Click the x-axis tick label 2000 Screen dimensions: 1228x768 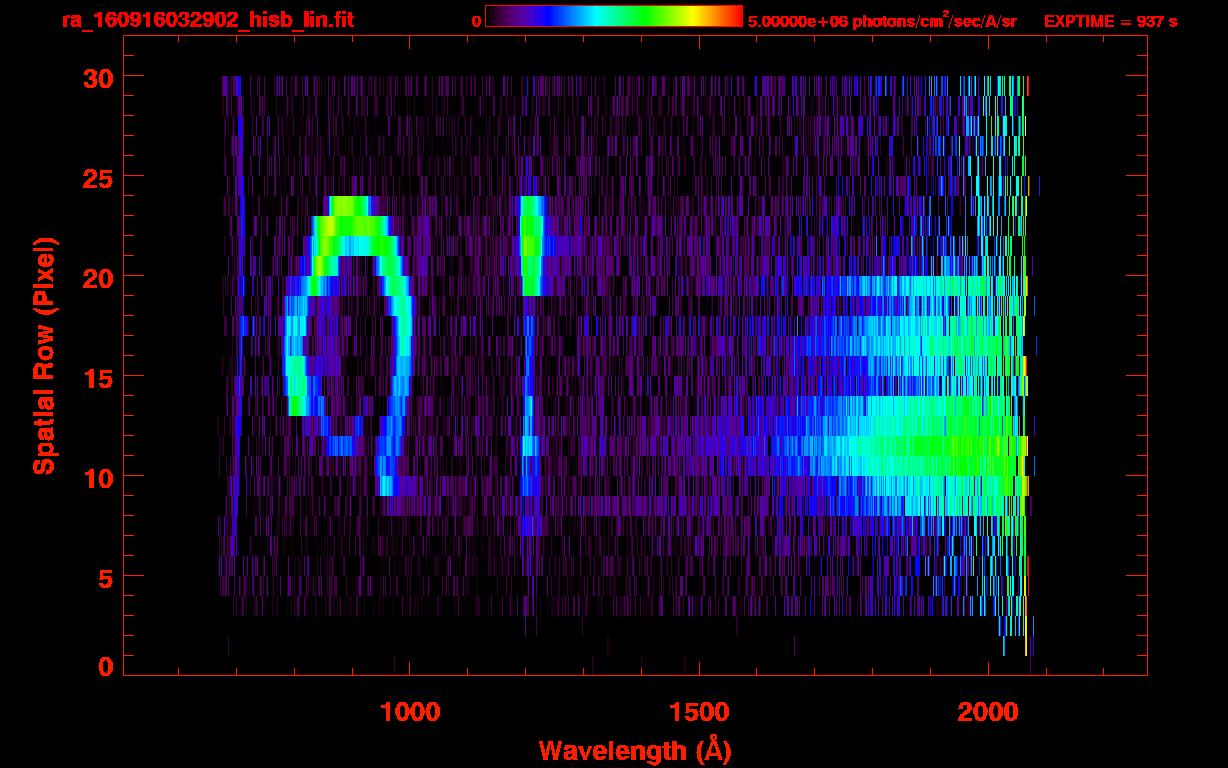pos(988,711)
